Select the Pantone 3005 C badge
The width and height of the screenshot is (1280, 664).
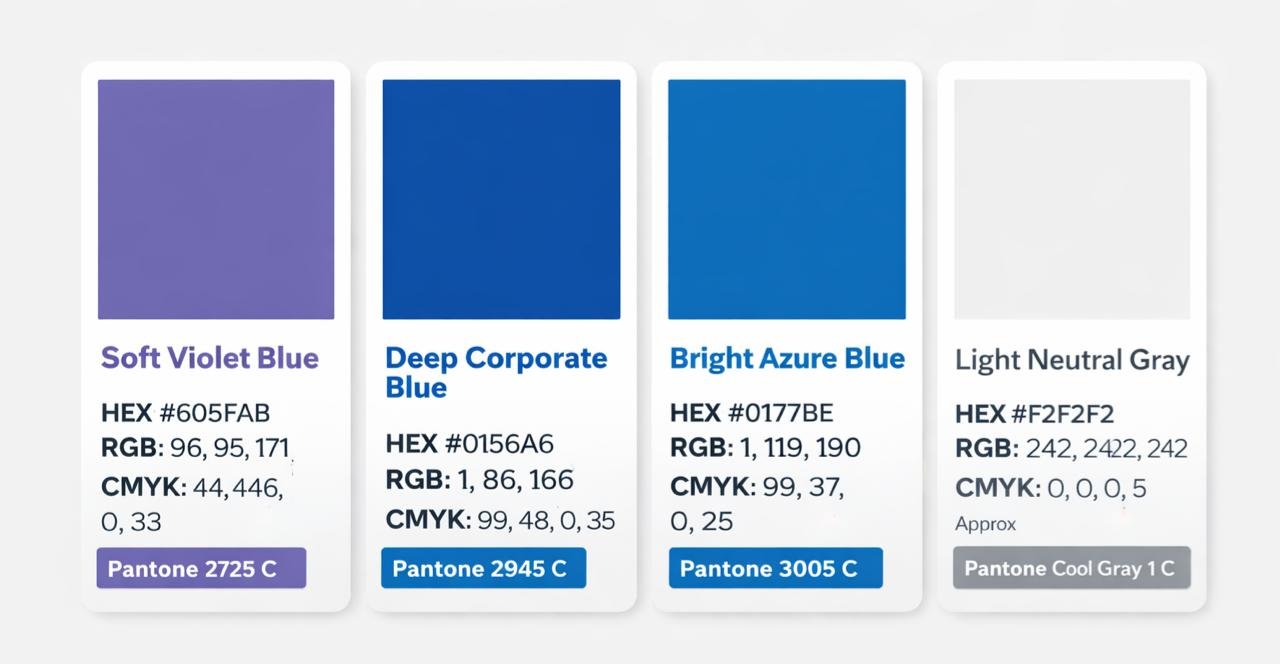775,568
